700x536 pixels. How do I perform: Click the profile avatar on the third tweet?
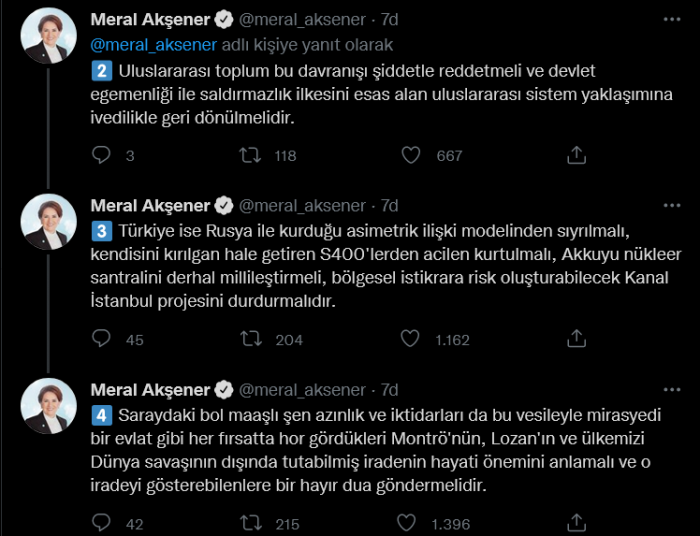pos(49,405)
